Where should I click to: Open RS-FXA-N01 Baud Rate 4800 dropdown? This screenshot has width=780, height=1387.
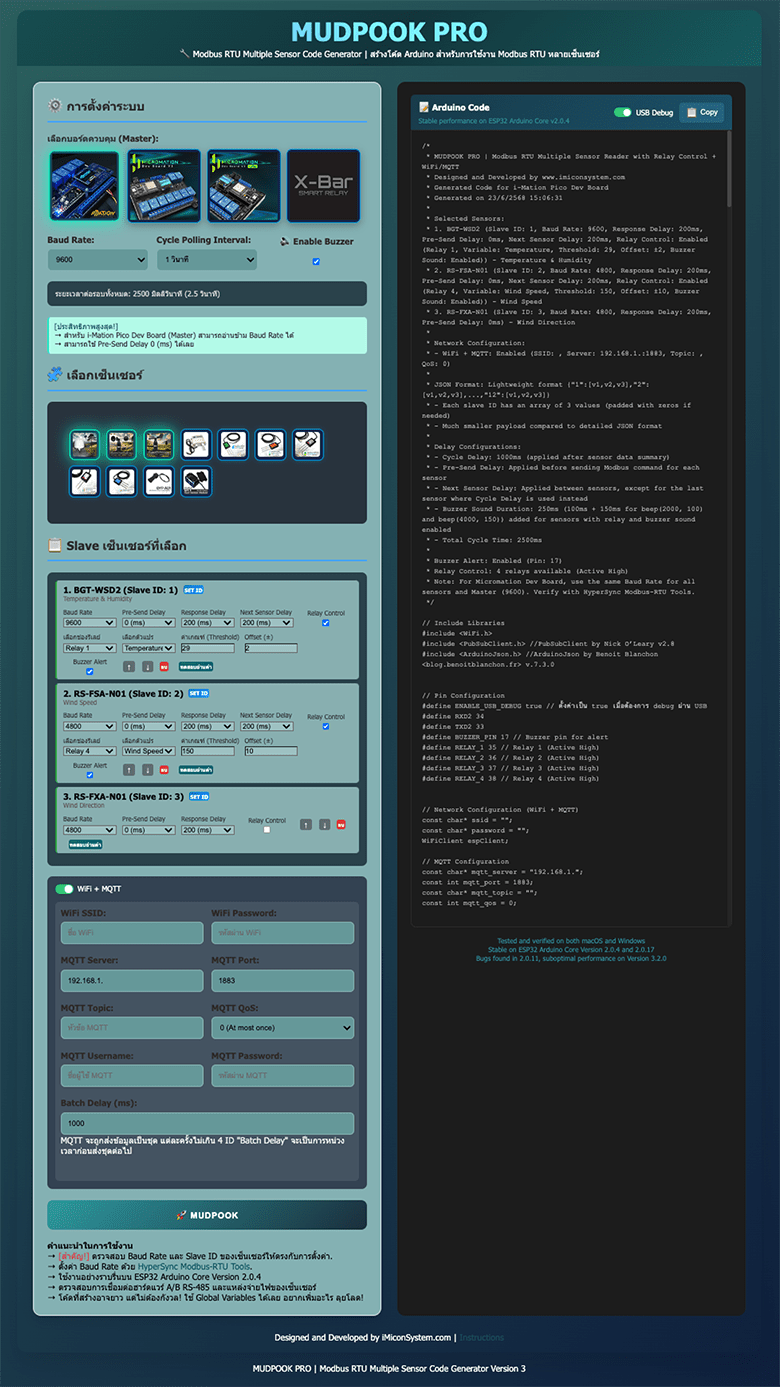[x=90, y=829]
